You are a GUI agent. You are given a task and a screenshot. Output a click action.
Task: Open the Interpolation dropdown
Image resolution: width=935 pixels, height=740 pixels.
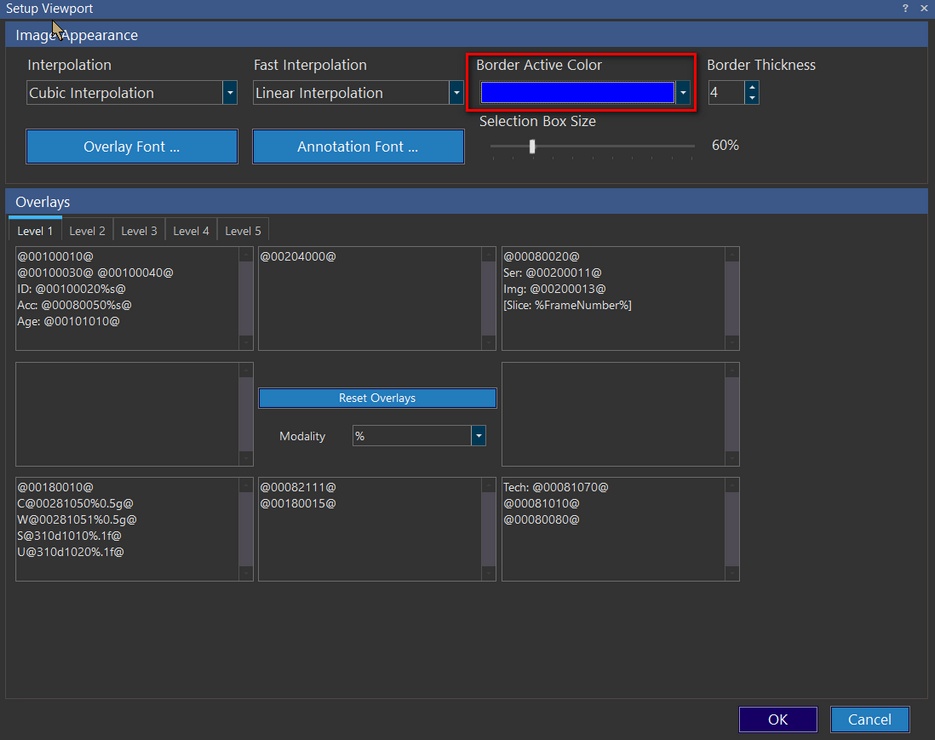click(x=230, y=93)
